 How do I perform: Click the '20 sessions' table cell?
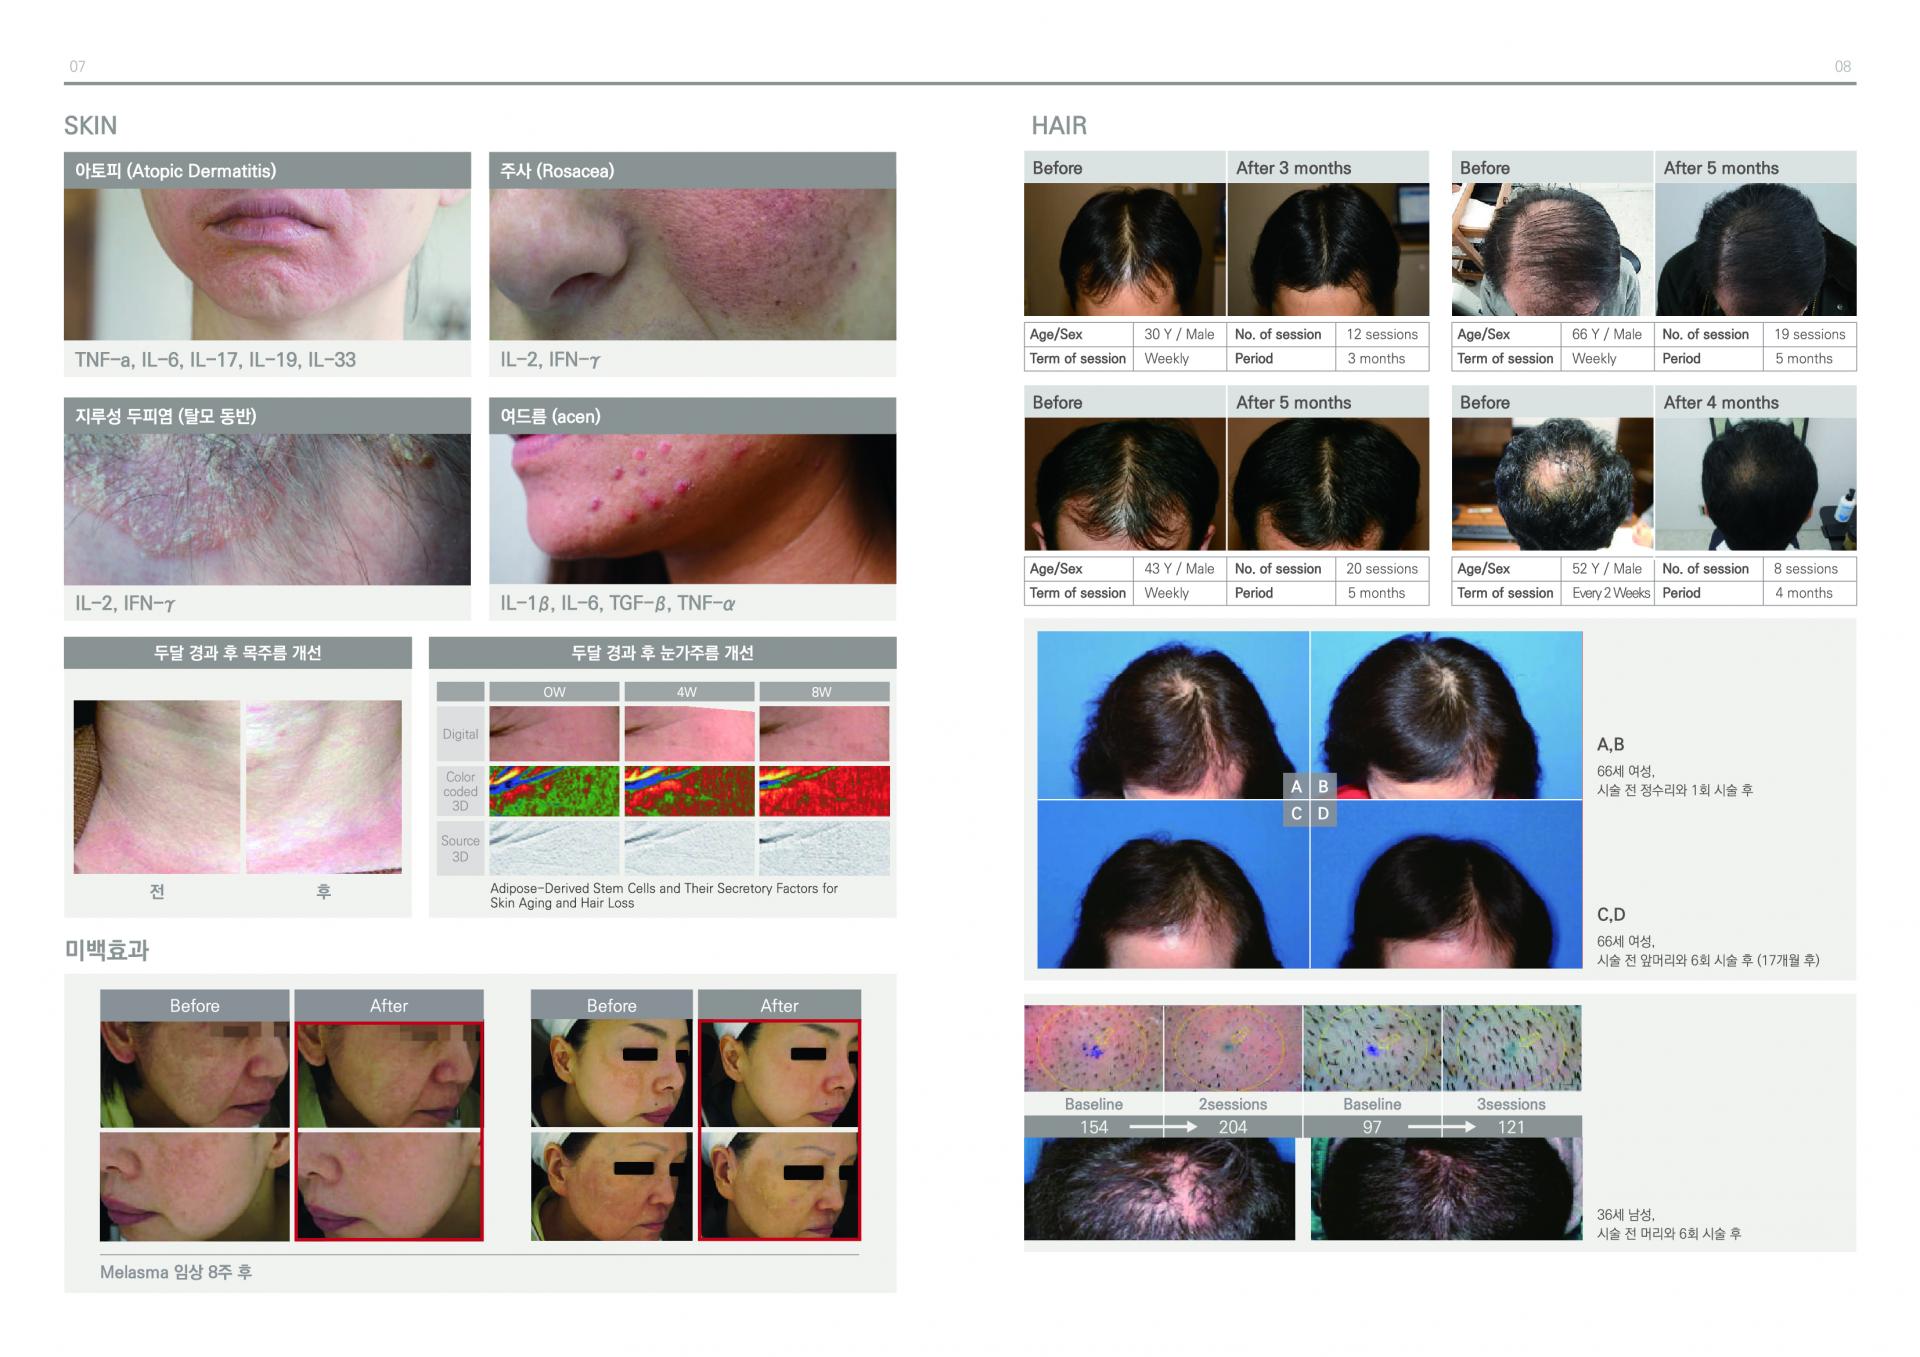(x=1381, y=569)
